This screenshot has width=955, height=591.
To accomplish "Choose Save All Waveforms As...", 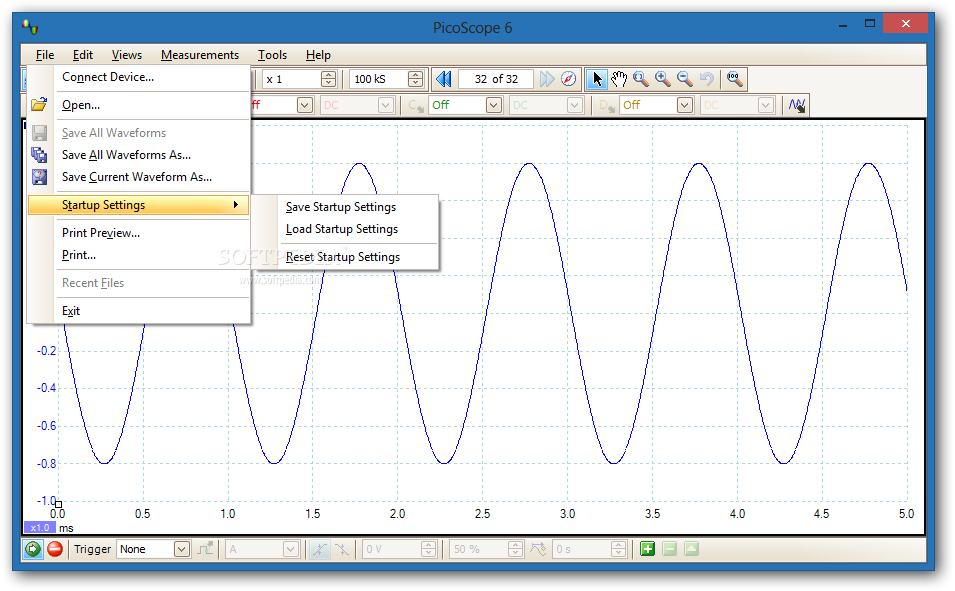I will coord(139,155).
